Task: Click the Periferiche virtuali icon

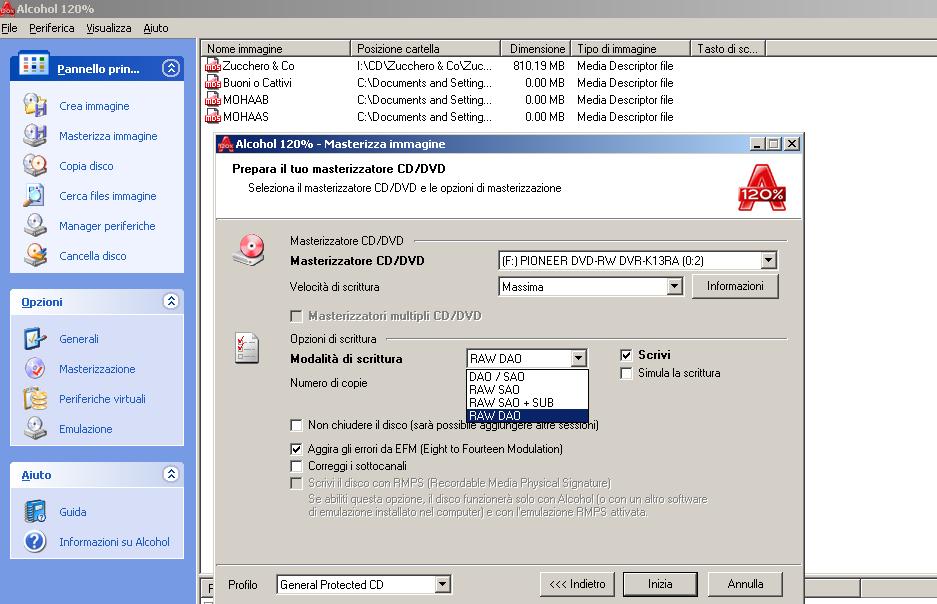Action: click(35, 398)
